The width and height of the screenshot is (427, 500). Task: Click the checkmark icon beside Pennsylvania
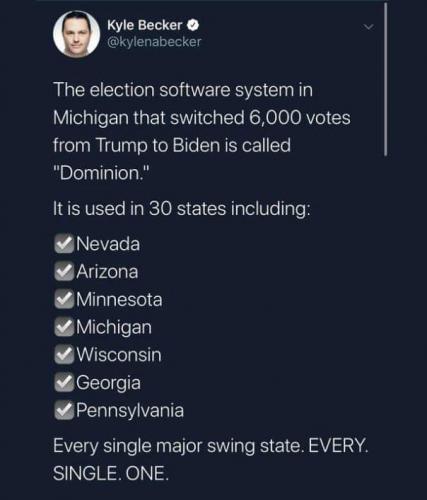[x=64, y=410]
